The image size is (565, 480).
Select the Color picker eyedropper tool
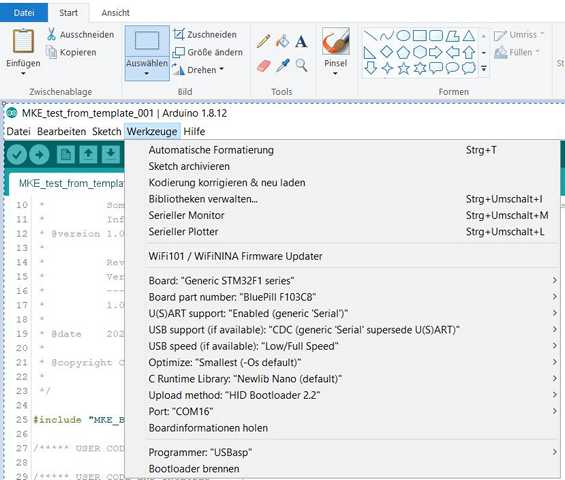click(x=283, y=66)
